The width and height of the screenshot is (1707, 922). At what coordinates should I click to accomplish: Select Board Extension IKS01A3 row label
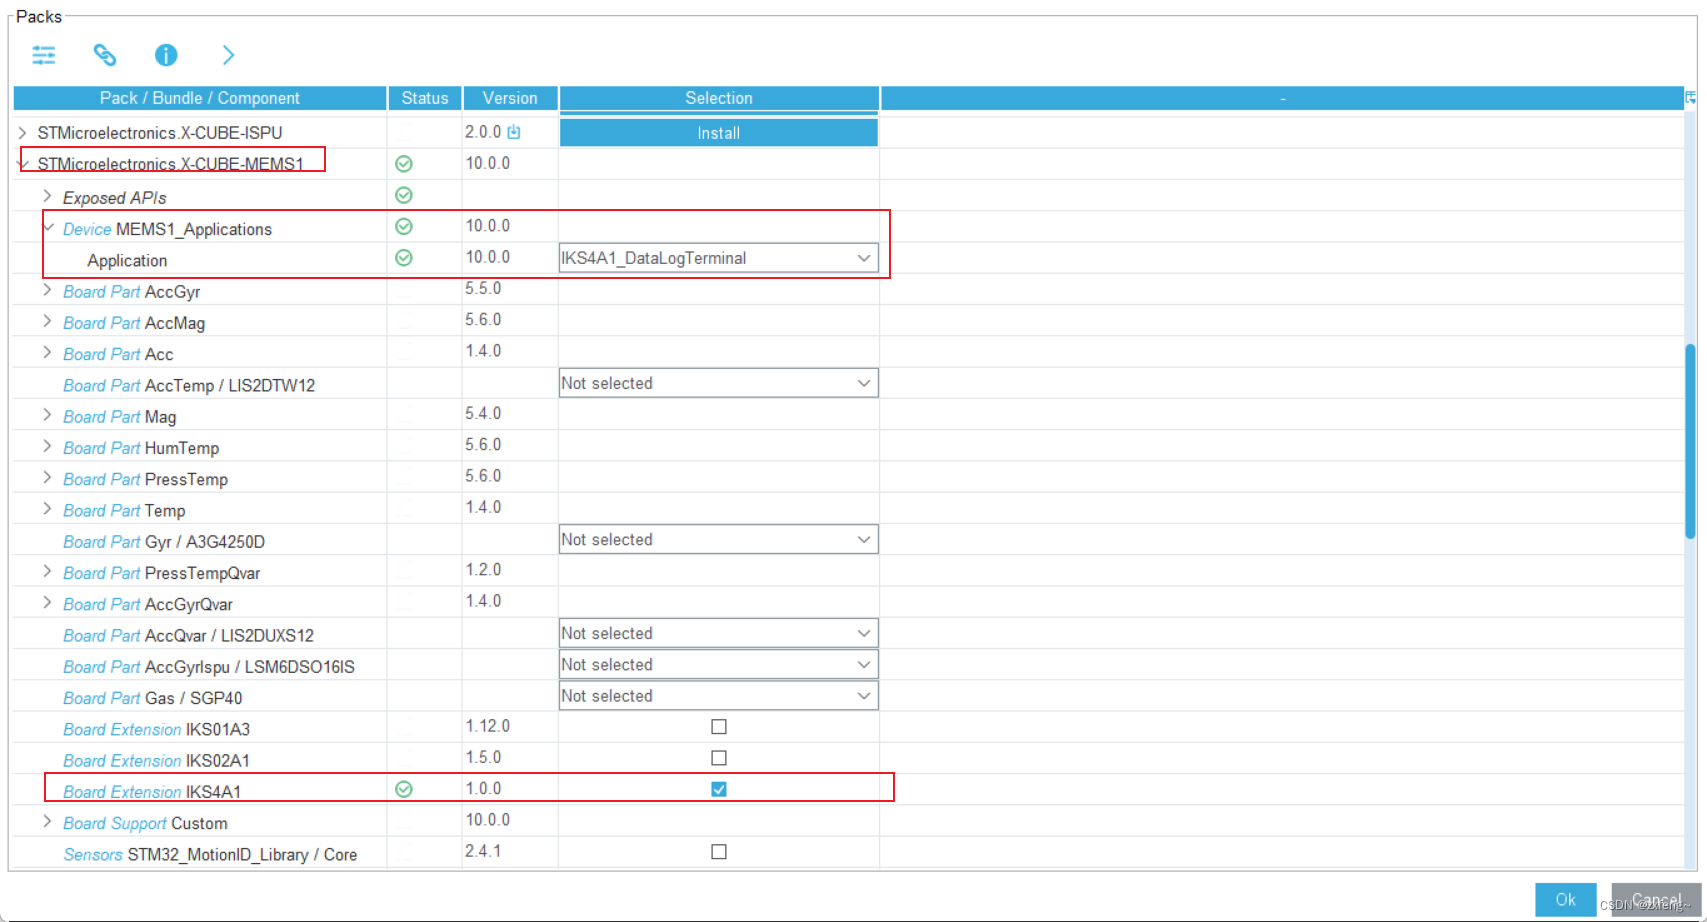(x=156, y=729)
